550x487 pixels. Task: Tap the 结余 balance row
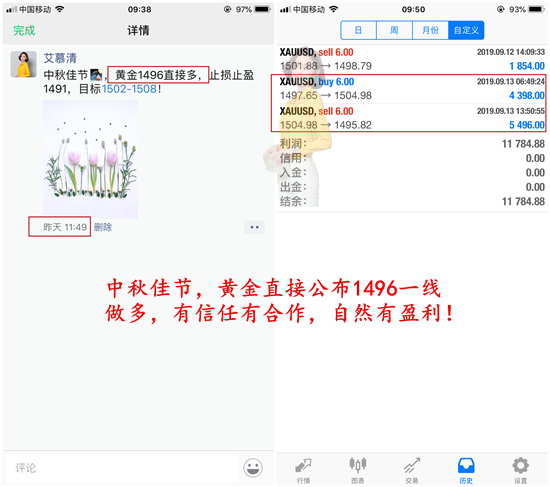click(x=412, y=201)
